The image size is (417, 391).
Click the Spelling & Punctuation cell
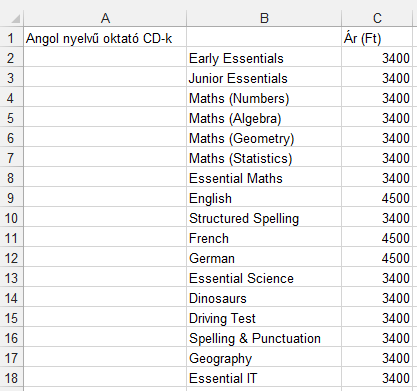pos(264,338)
